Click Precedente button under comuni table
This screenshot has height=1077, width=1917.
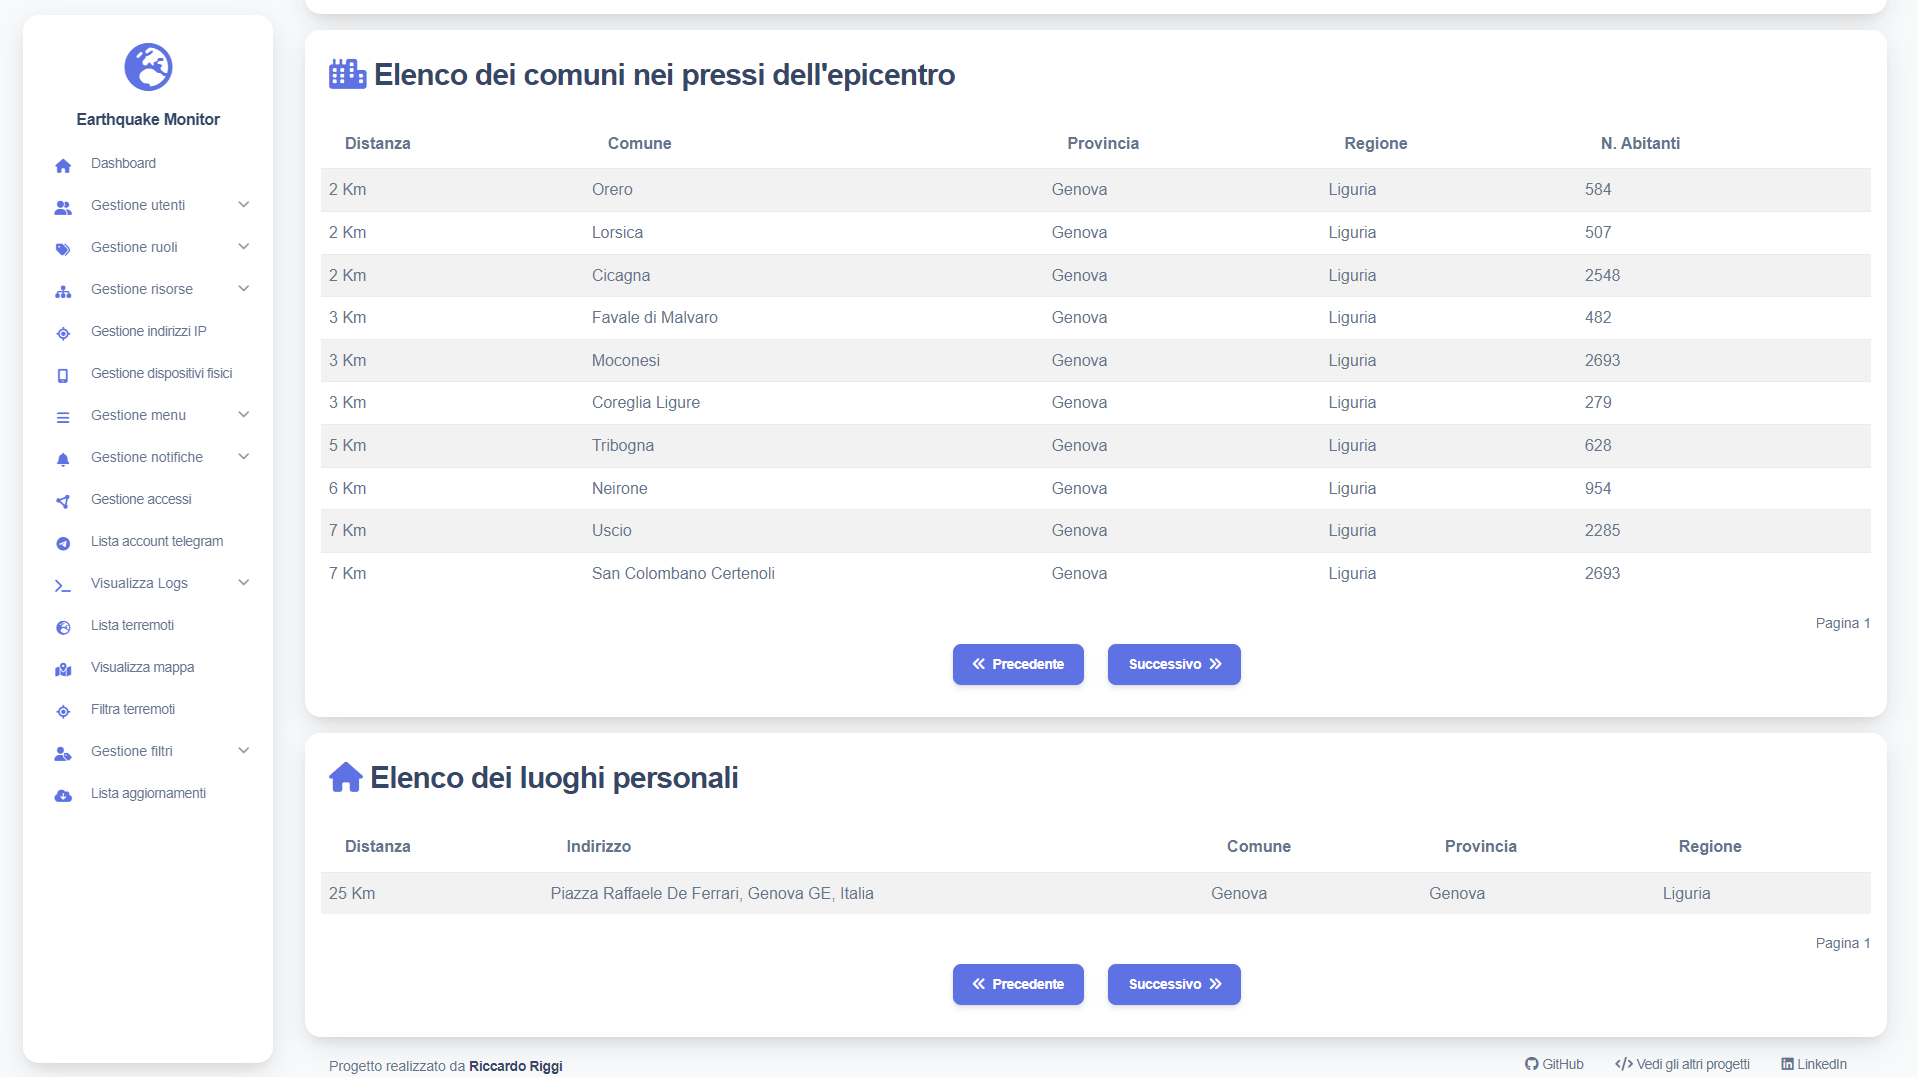[1018, 664]
